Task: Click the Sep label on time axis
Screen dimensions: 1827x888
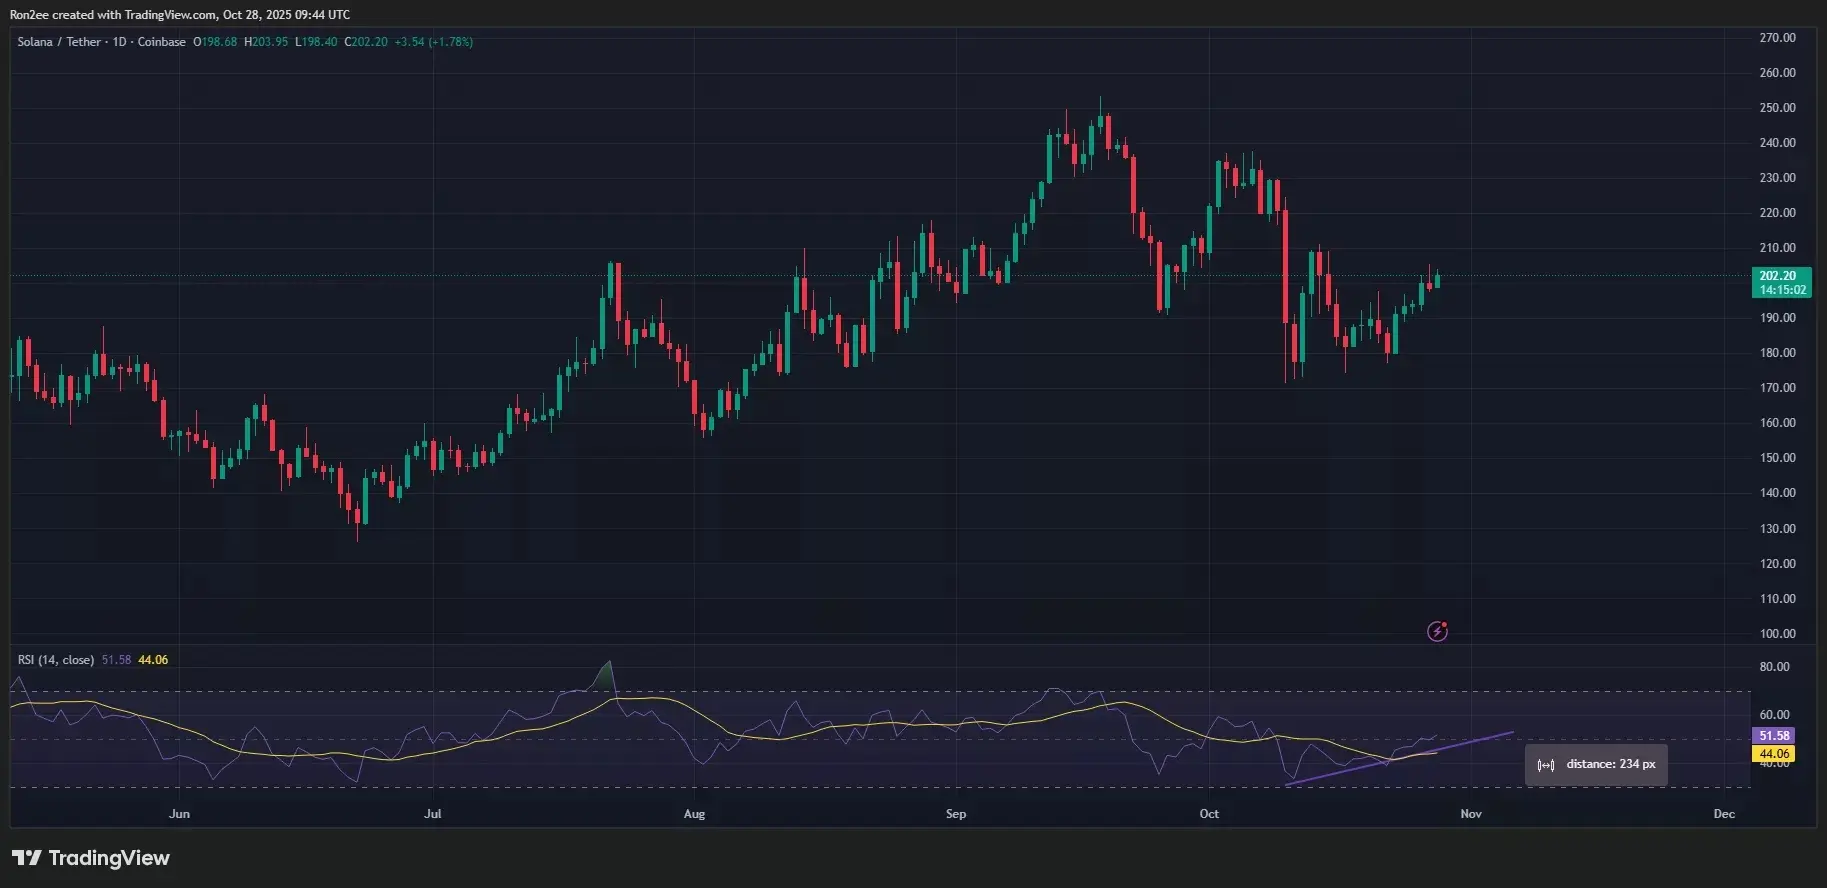Action: click(x=956, y=814)
